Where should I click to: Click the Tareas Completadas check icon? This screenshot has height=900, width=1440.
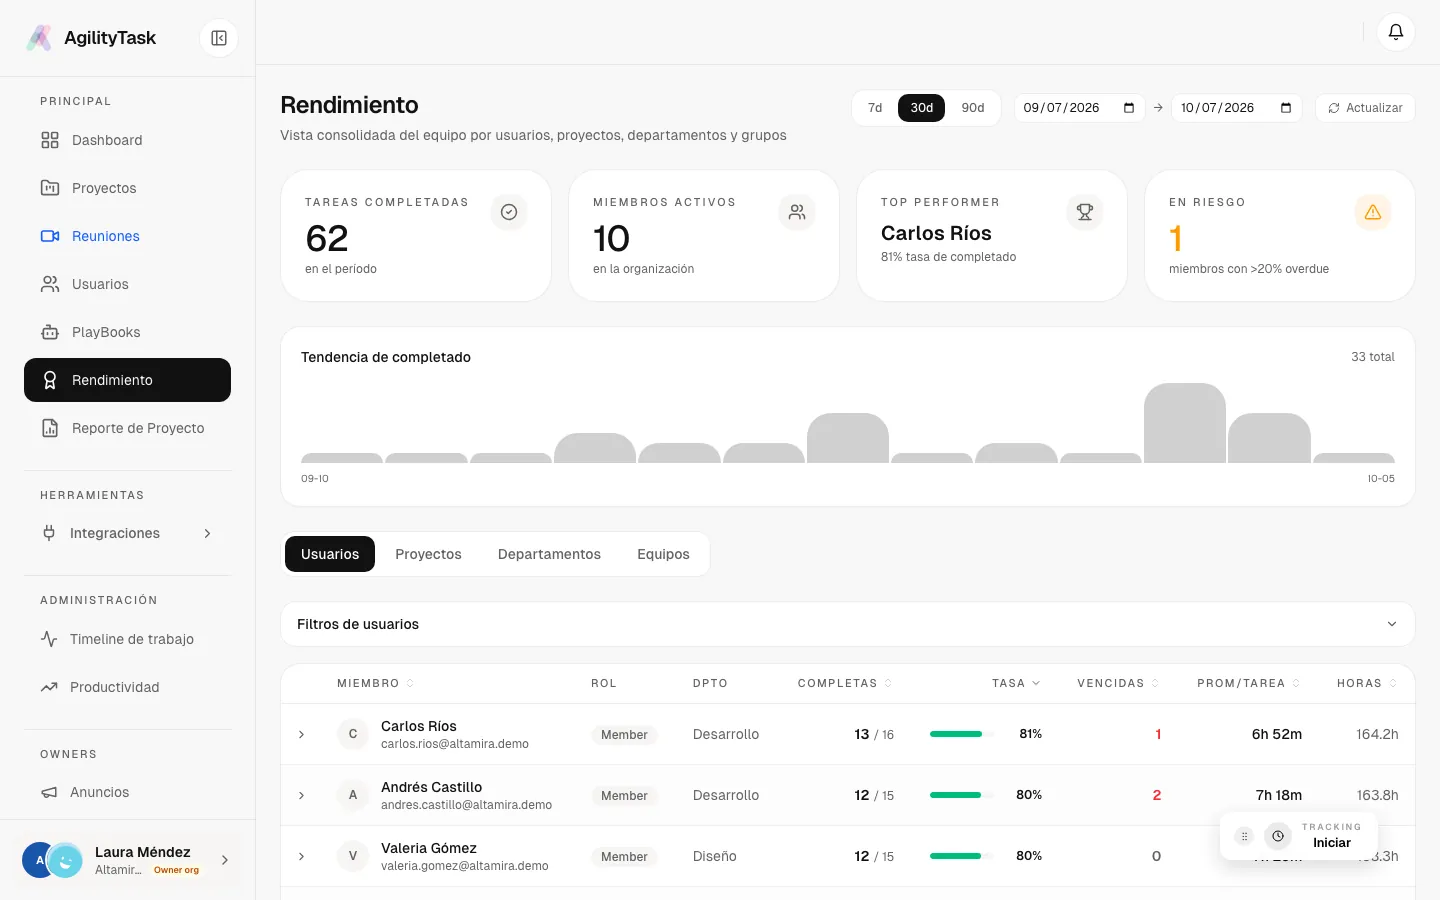[x=509, y=212]
